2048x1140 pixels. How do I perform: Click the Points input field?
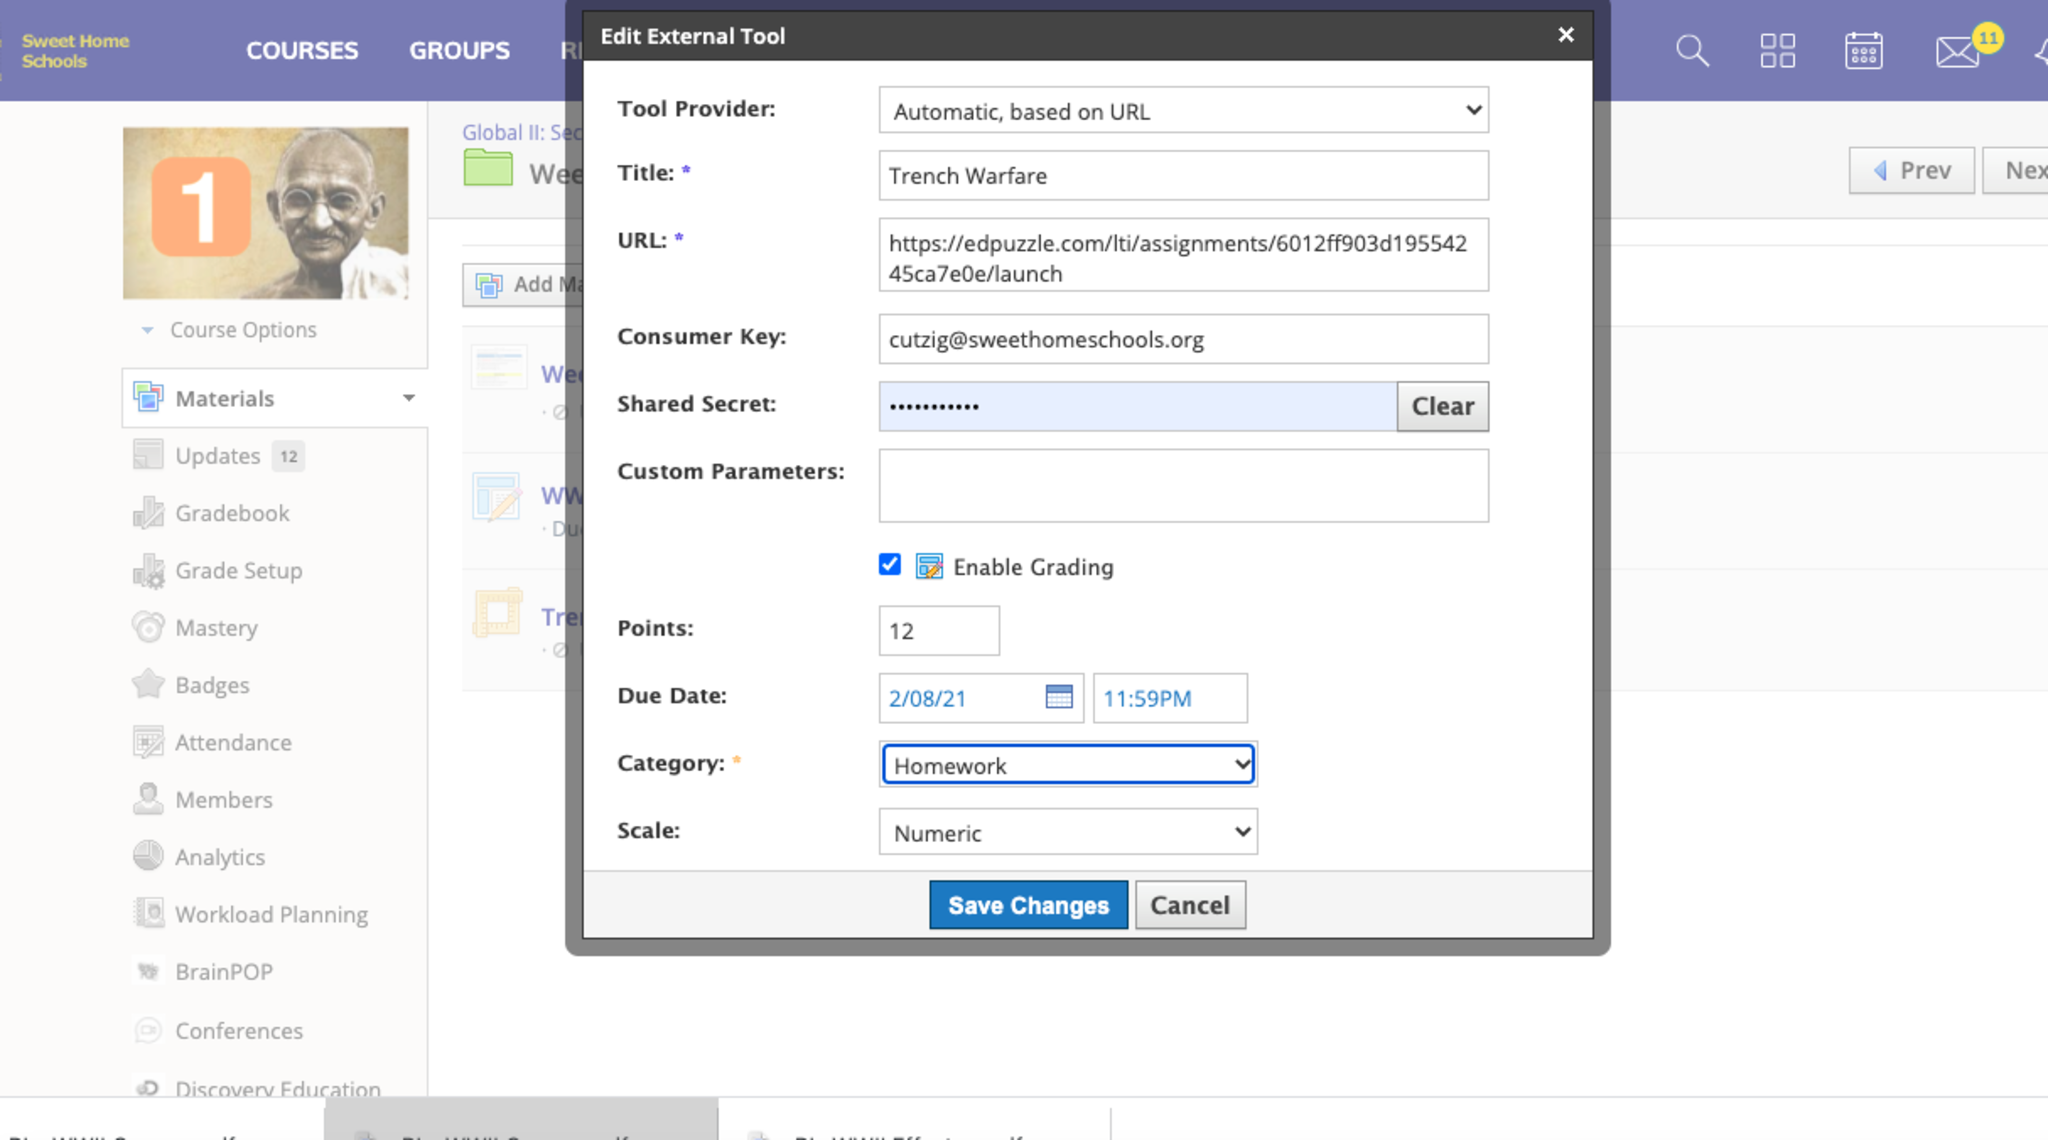click(x=938, y=631)
